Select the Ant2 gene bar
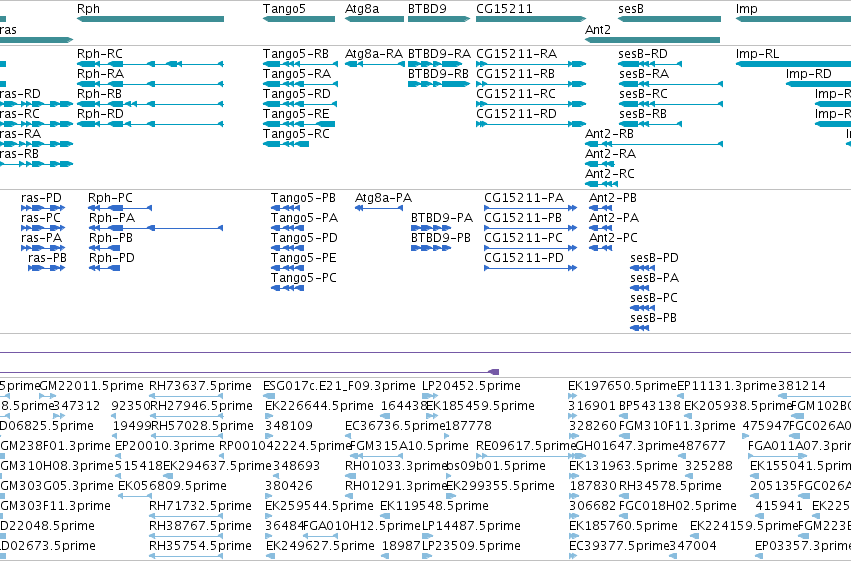851x561 pixels. 652,40
